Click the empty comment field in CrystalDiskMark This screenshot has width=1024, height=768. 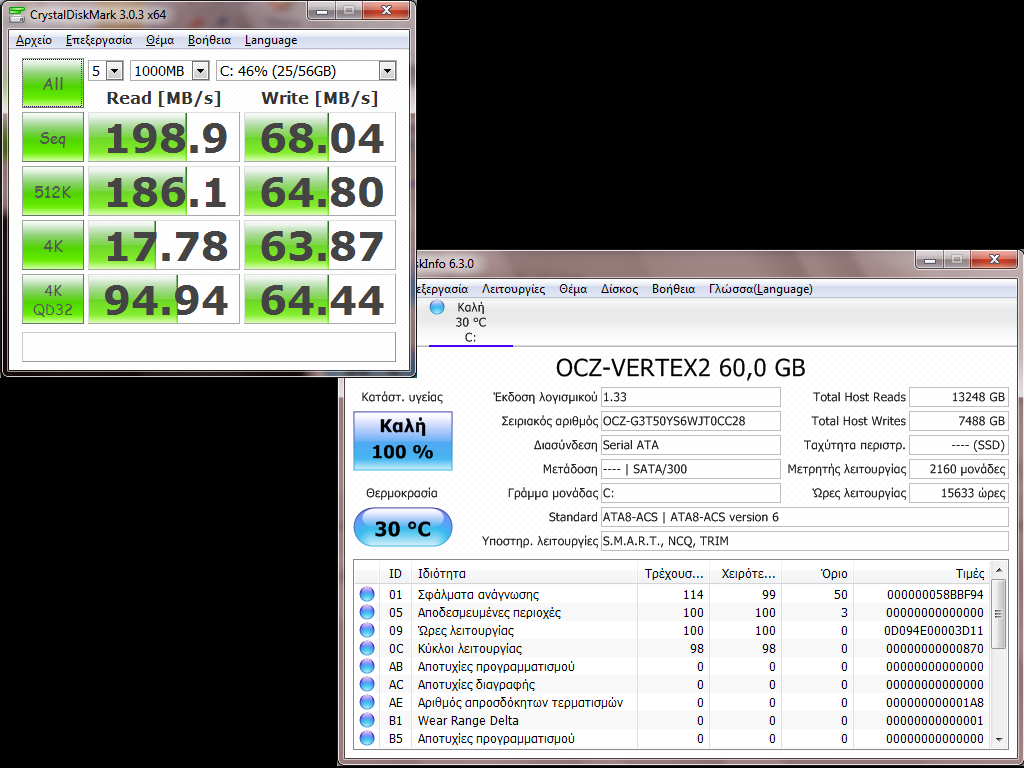point(209,347)
